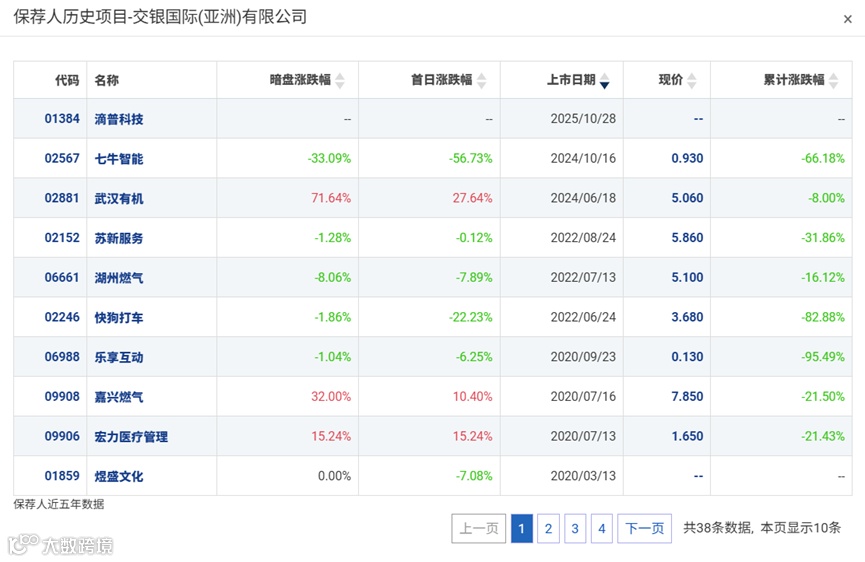The width and height of the screenshot is (865, 562).
Task: Sort by 累计涨跌幅 column arrows
Action: 834,81
